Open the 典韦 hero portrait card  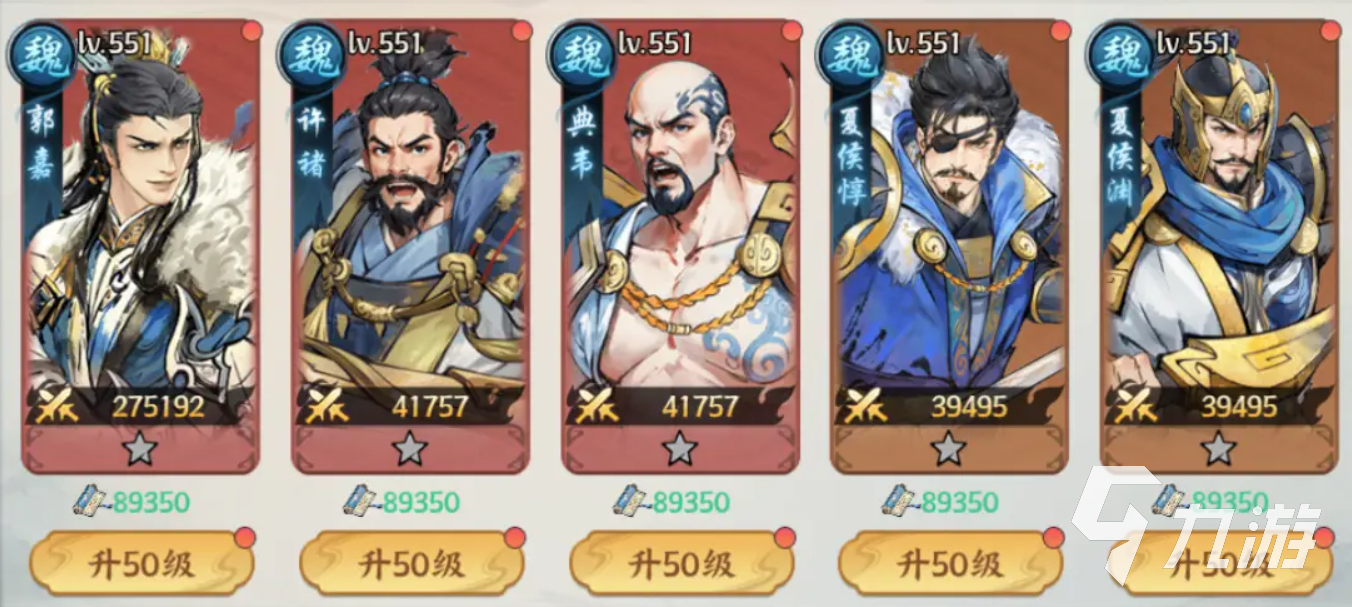point(680,246)
